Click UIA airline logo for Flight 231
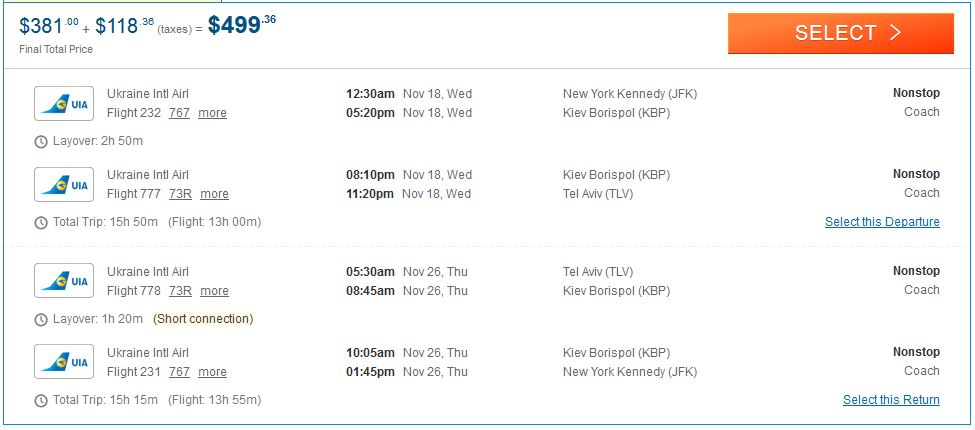 (64, 362)
